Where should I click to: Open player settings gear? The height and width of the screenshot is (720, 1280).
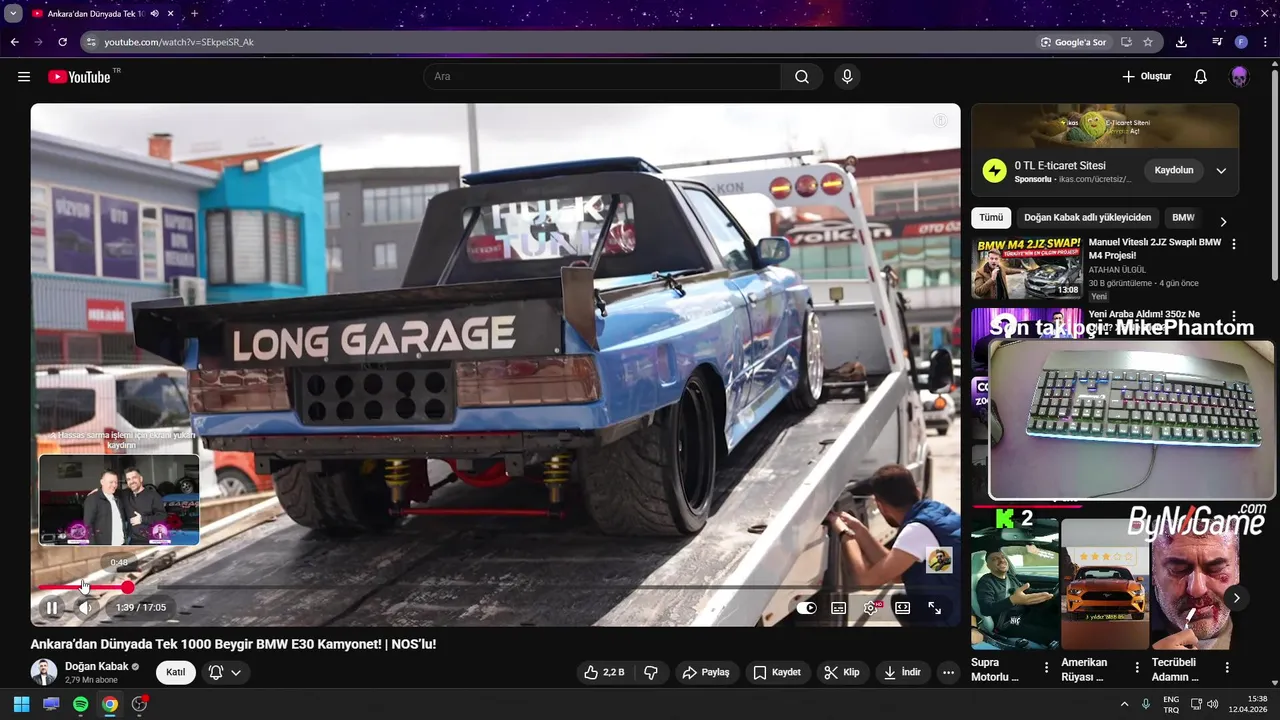[871, 607]
